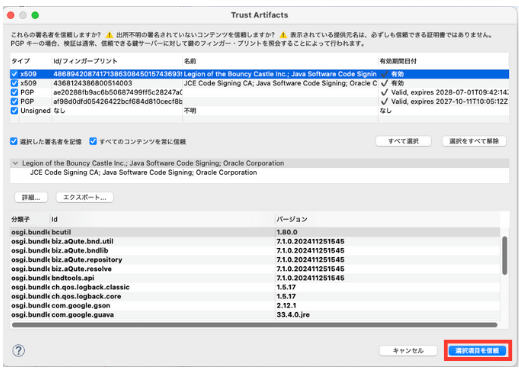Toggle checkbox for x509 JCE Code Signing CA row
The height and width of the screenshot is (370, 519).
(x=14, y=83)
